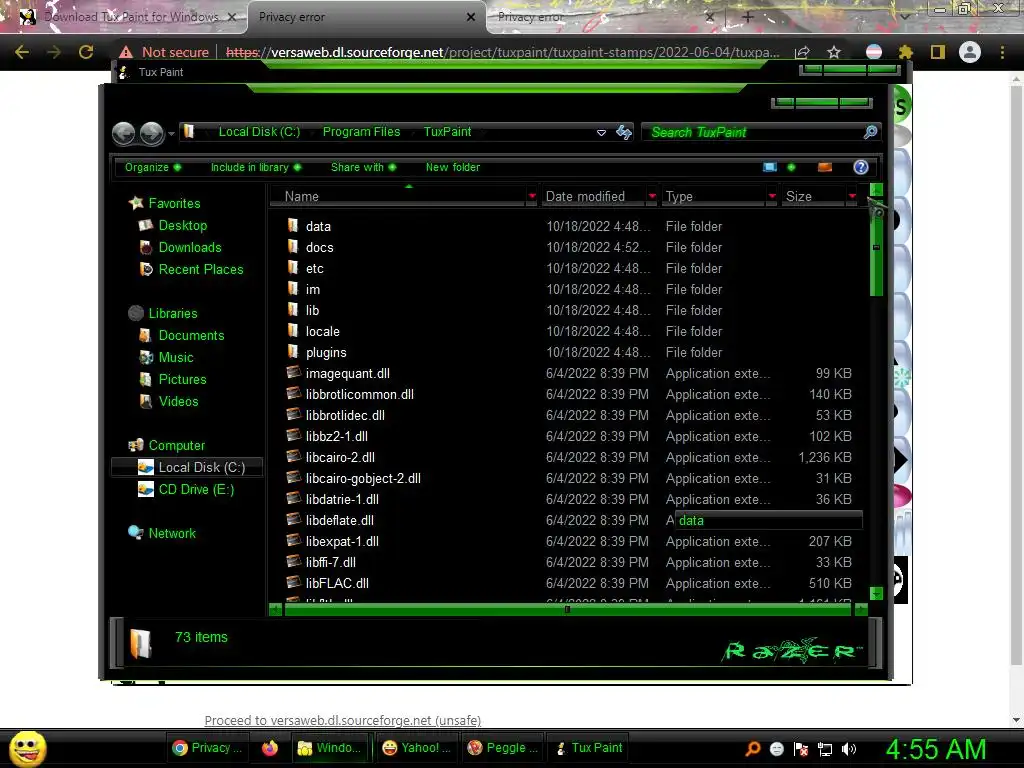This screenshot has height=768, width=1024.
Task: Click the volume speaker tray icon
Action: (x=849, y=749)
